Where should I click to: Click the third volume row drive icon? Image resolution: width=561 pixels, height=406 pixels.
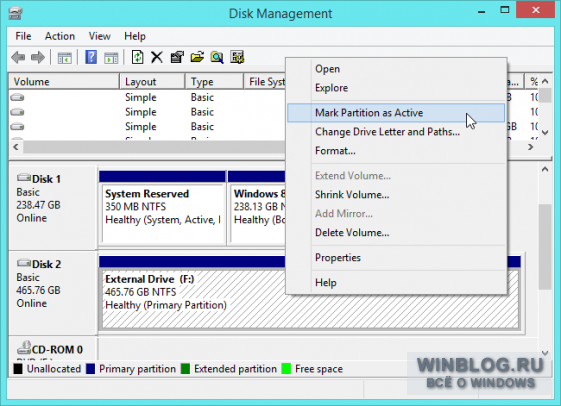pyautogui.click(x=17, y=127)
